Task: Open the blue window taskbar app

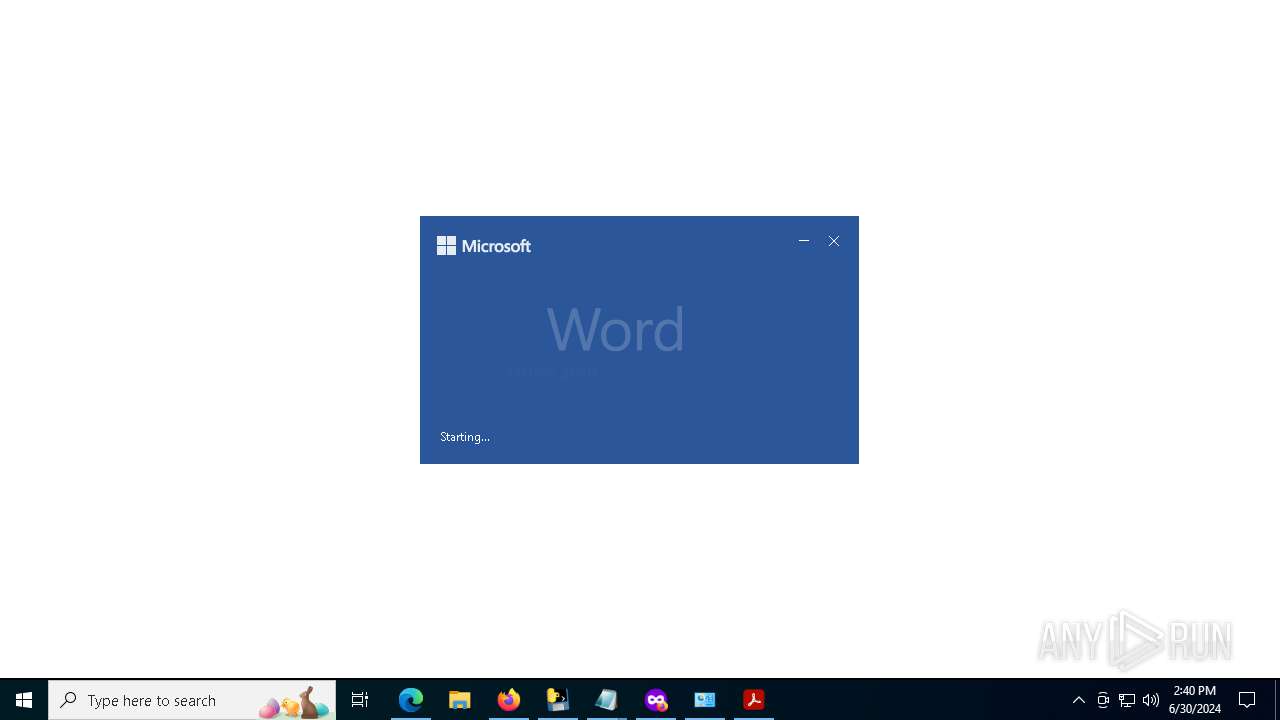Action: pyautogui.click(x=705, y=700)
